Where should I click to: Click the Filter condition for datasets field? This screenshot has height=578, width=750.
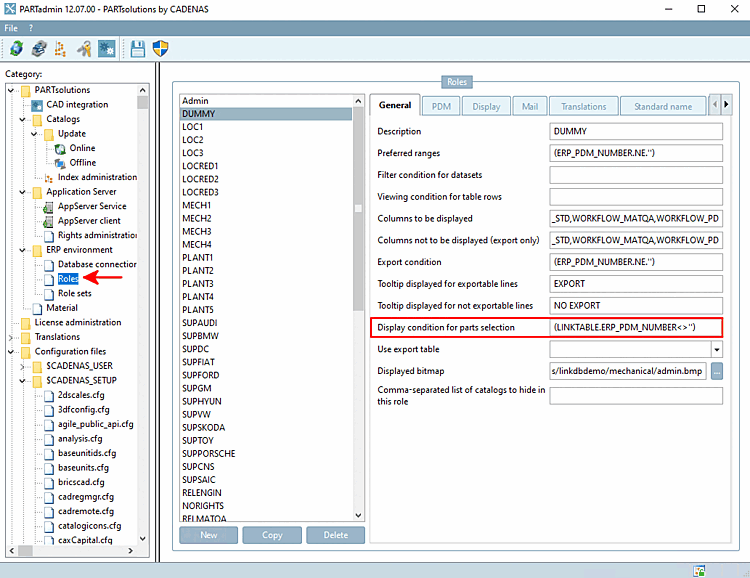[x=636, y=175]
